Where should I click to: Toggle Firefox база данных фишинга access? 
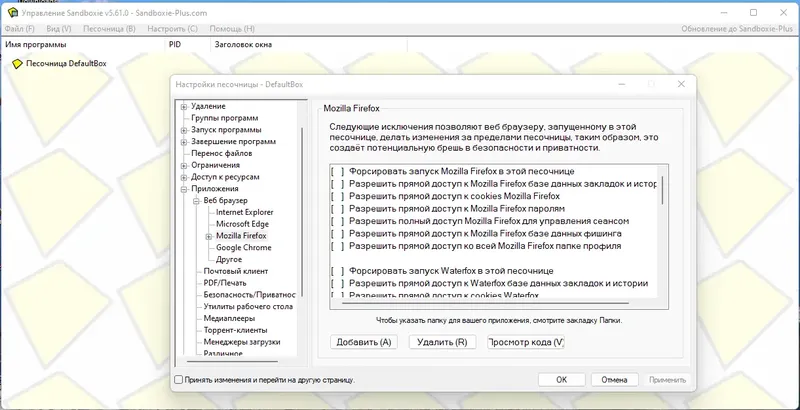(337, 234)
